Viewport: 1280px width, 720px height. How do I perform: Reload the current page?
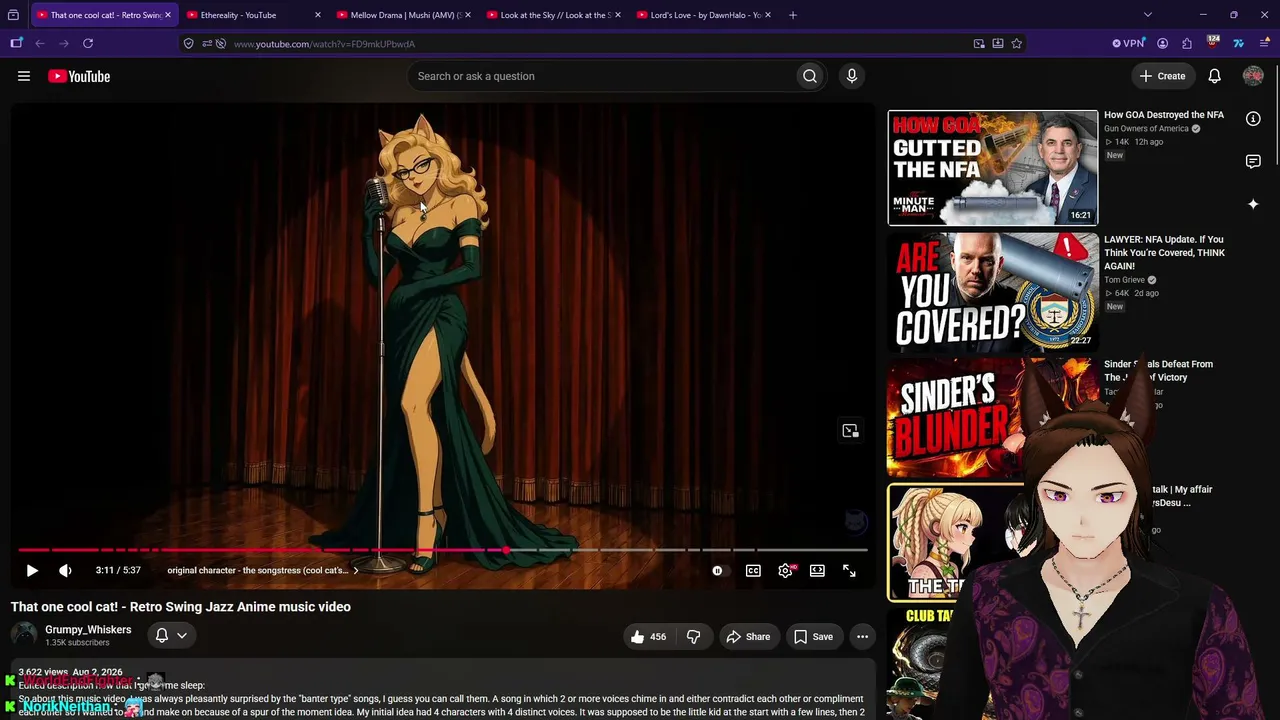click(x=88, y=43)
